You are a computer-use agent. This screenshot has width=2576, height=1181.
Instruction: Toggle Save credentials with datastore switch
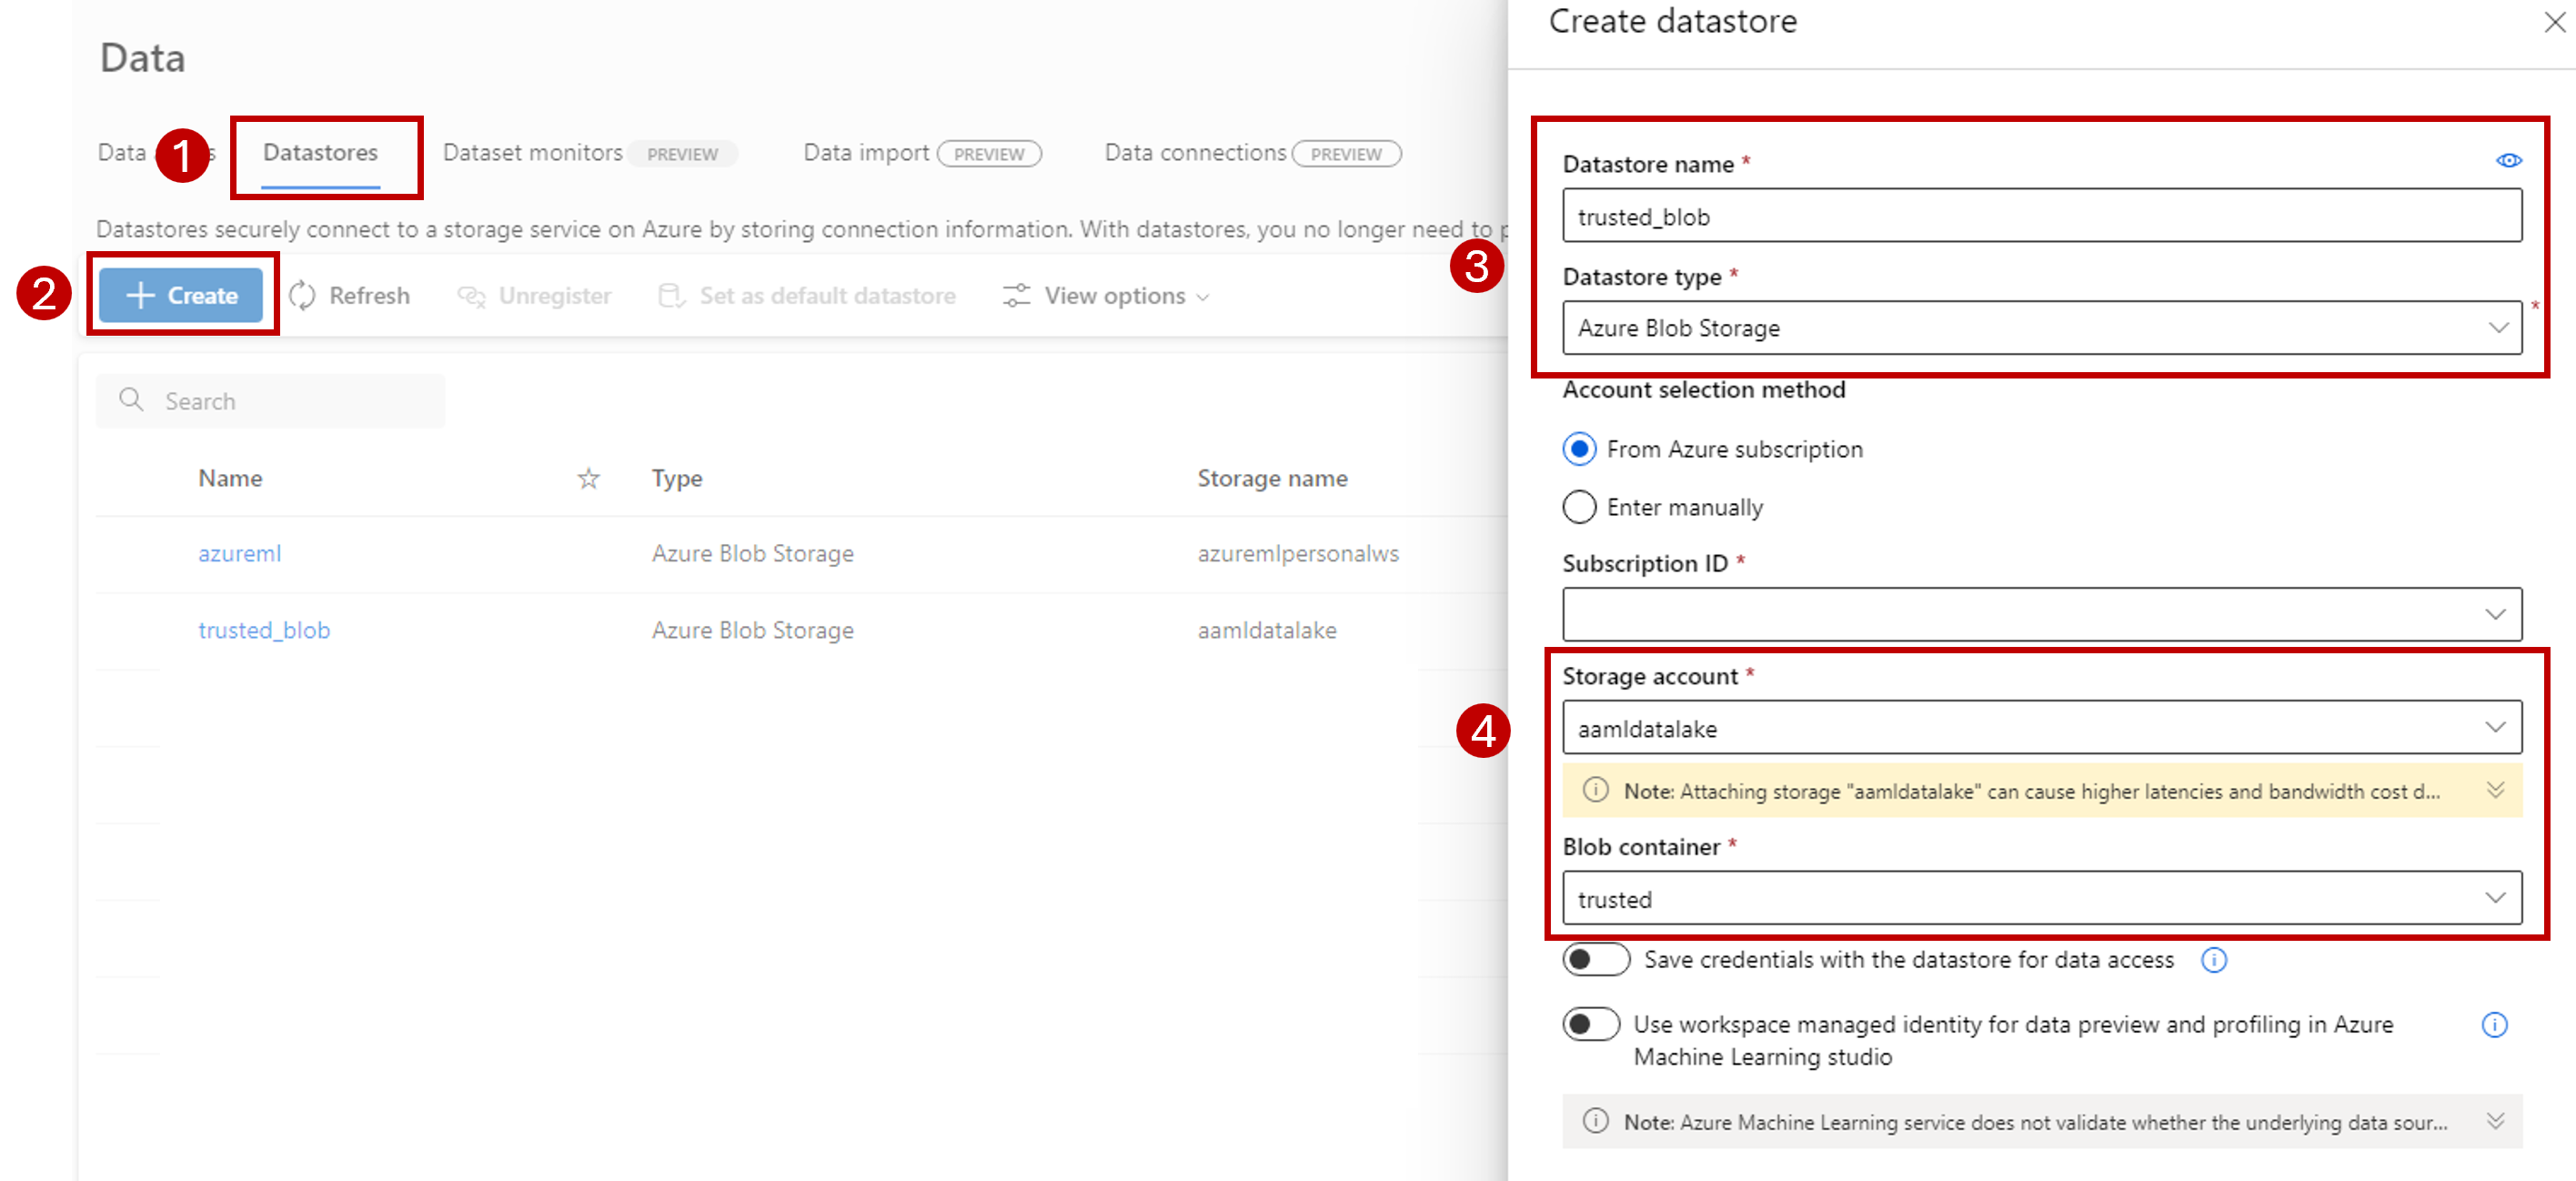click(x=1592, y=961)
